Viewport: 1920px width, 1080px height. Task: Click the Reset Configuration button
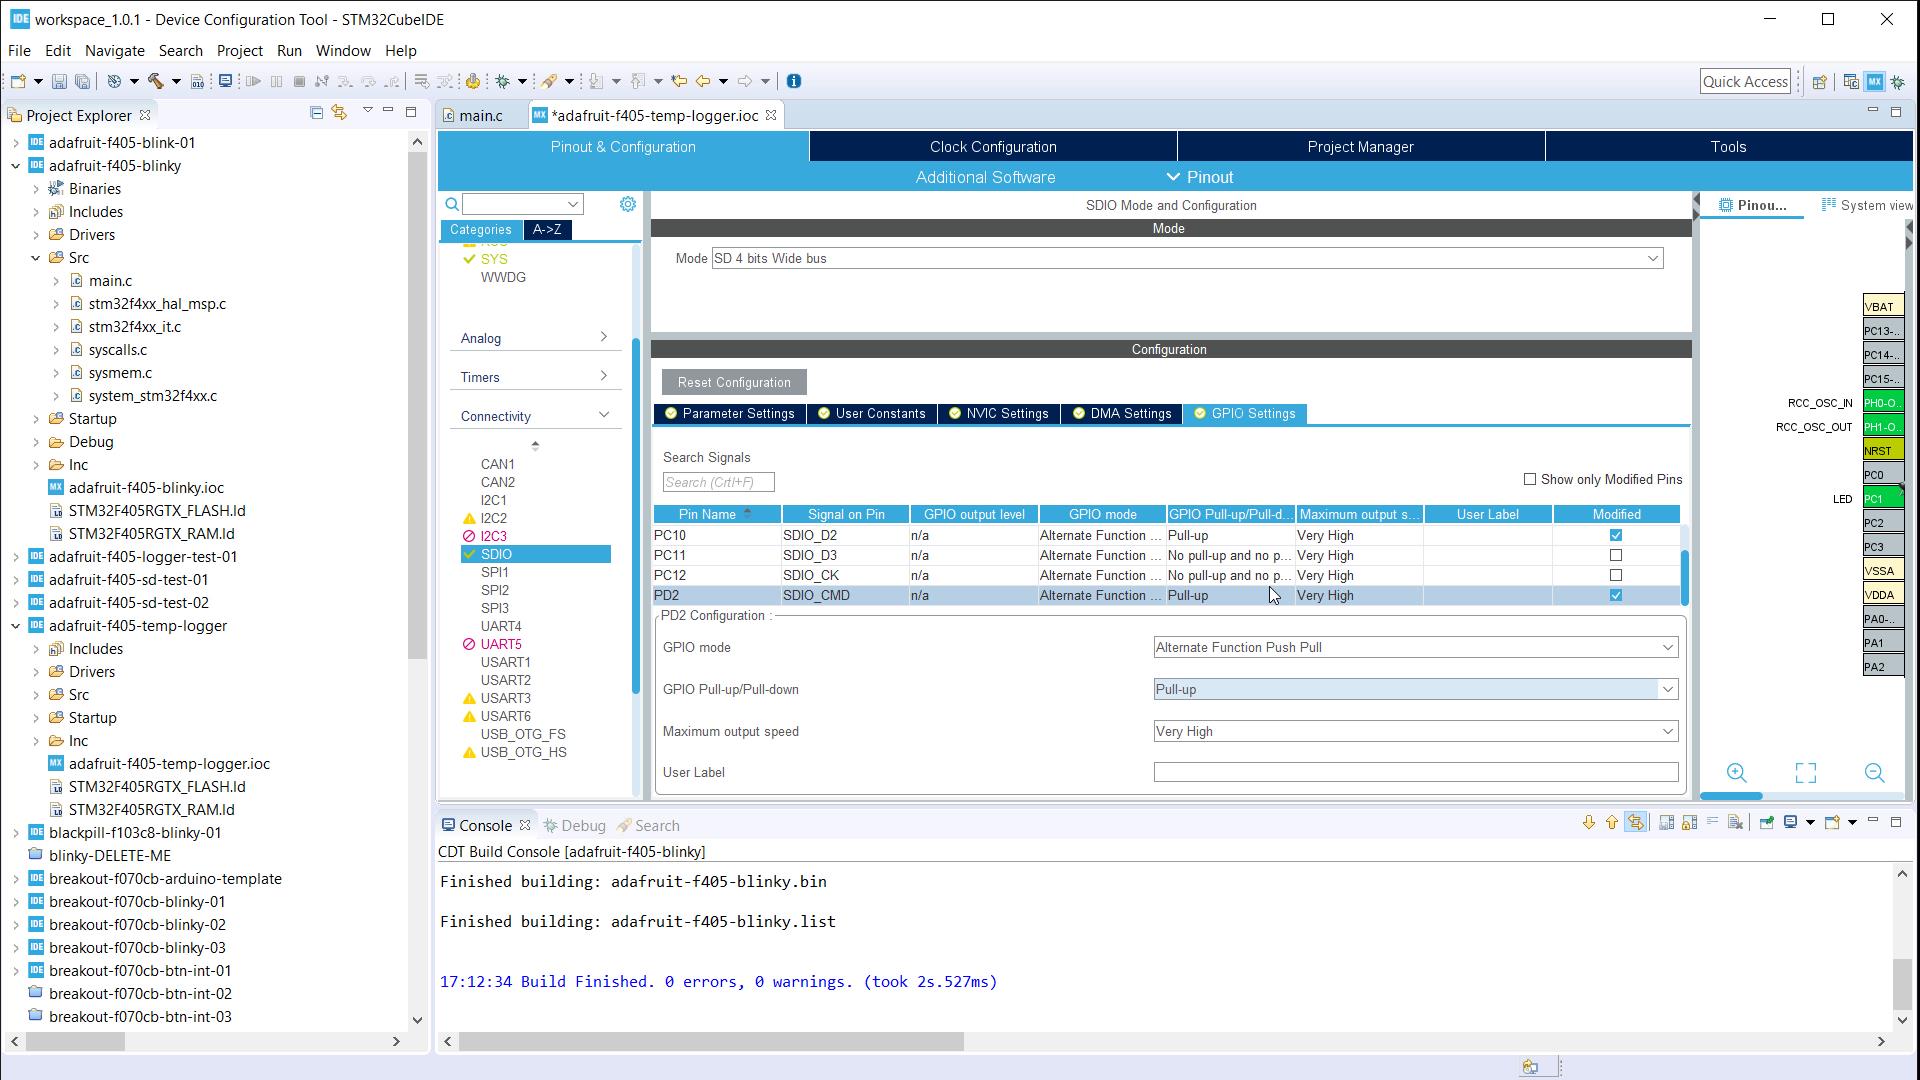pyautogui.click(x=733, y=382)
